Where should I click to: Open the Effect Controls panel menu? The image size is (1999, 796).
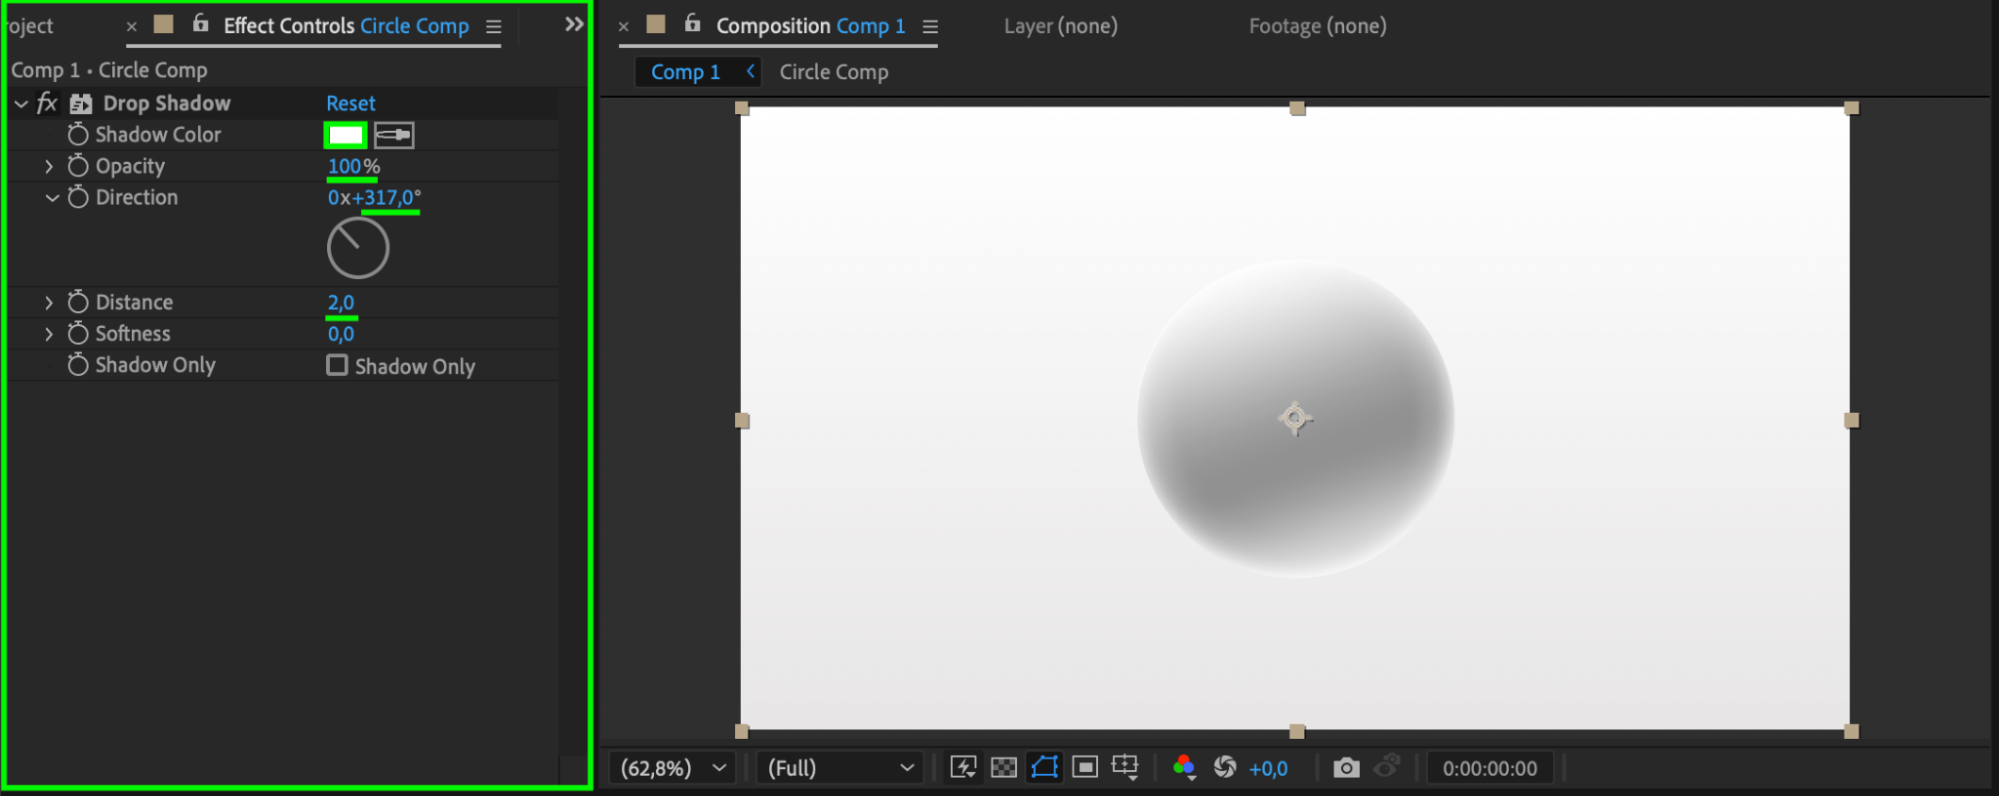point(494,27)
